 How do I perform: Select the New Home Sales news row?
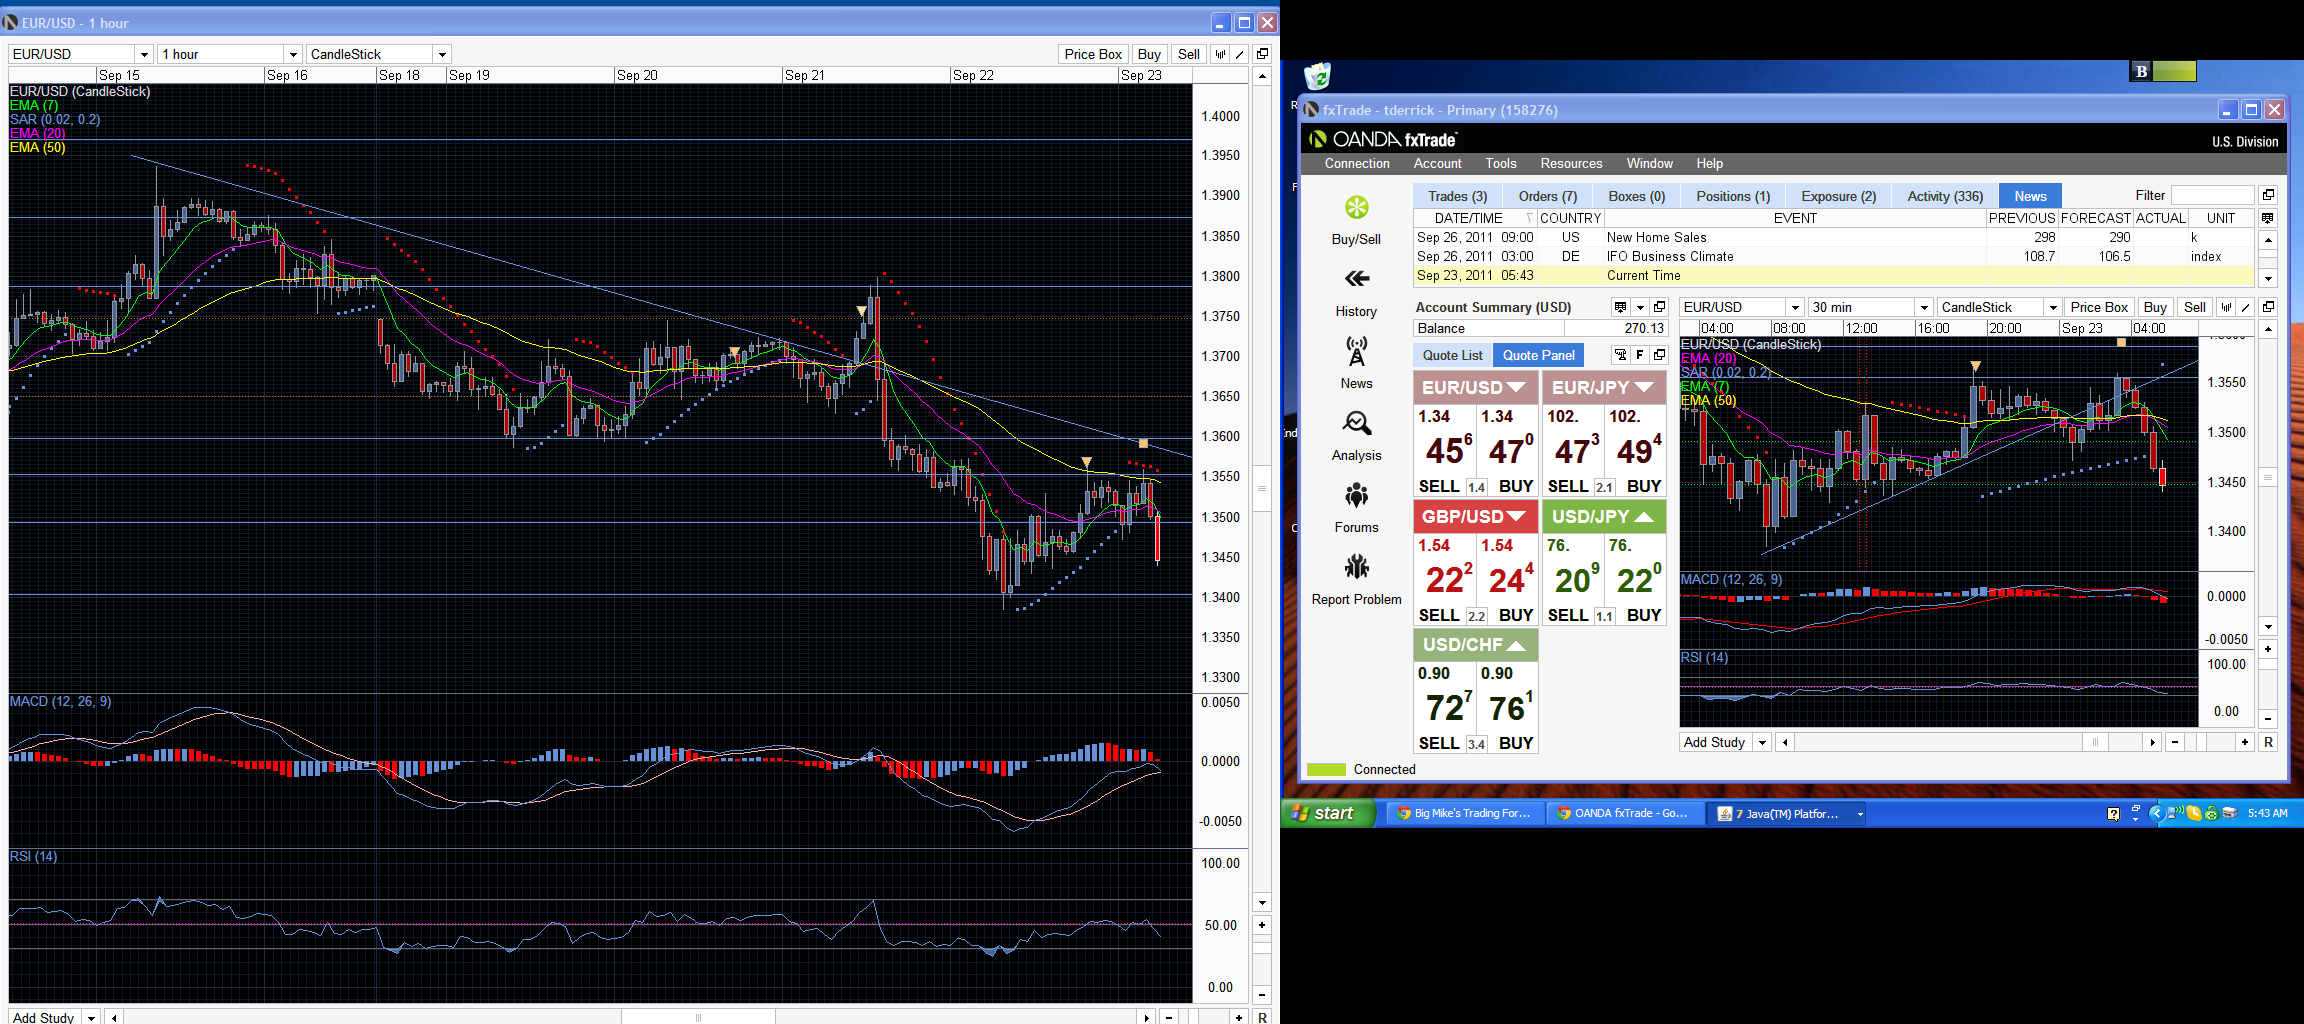point(1834,237)
